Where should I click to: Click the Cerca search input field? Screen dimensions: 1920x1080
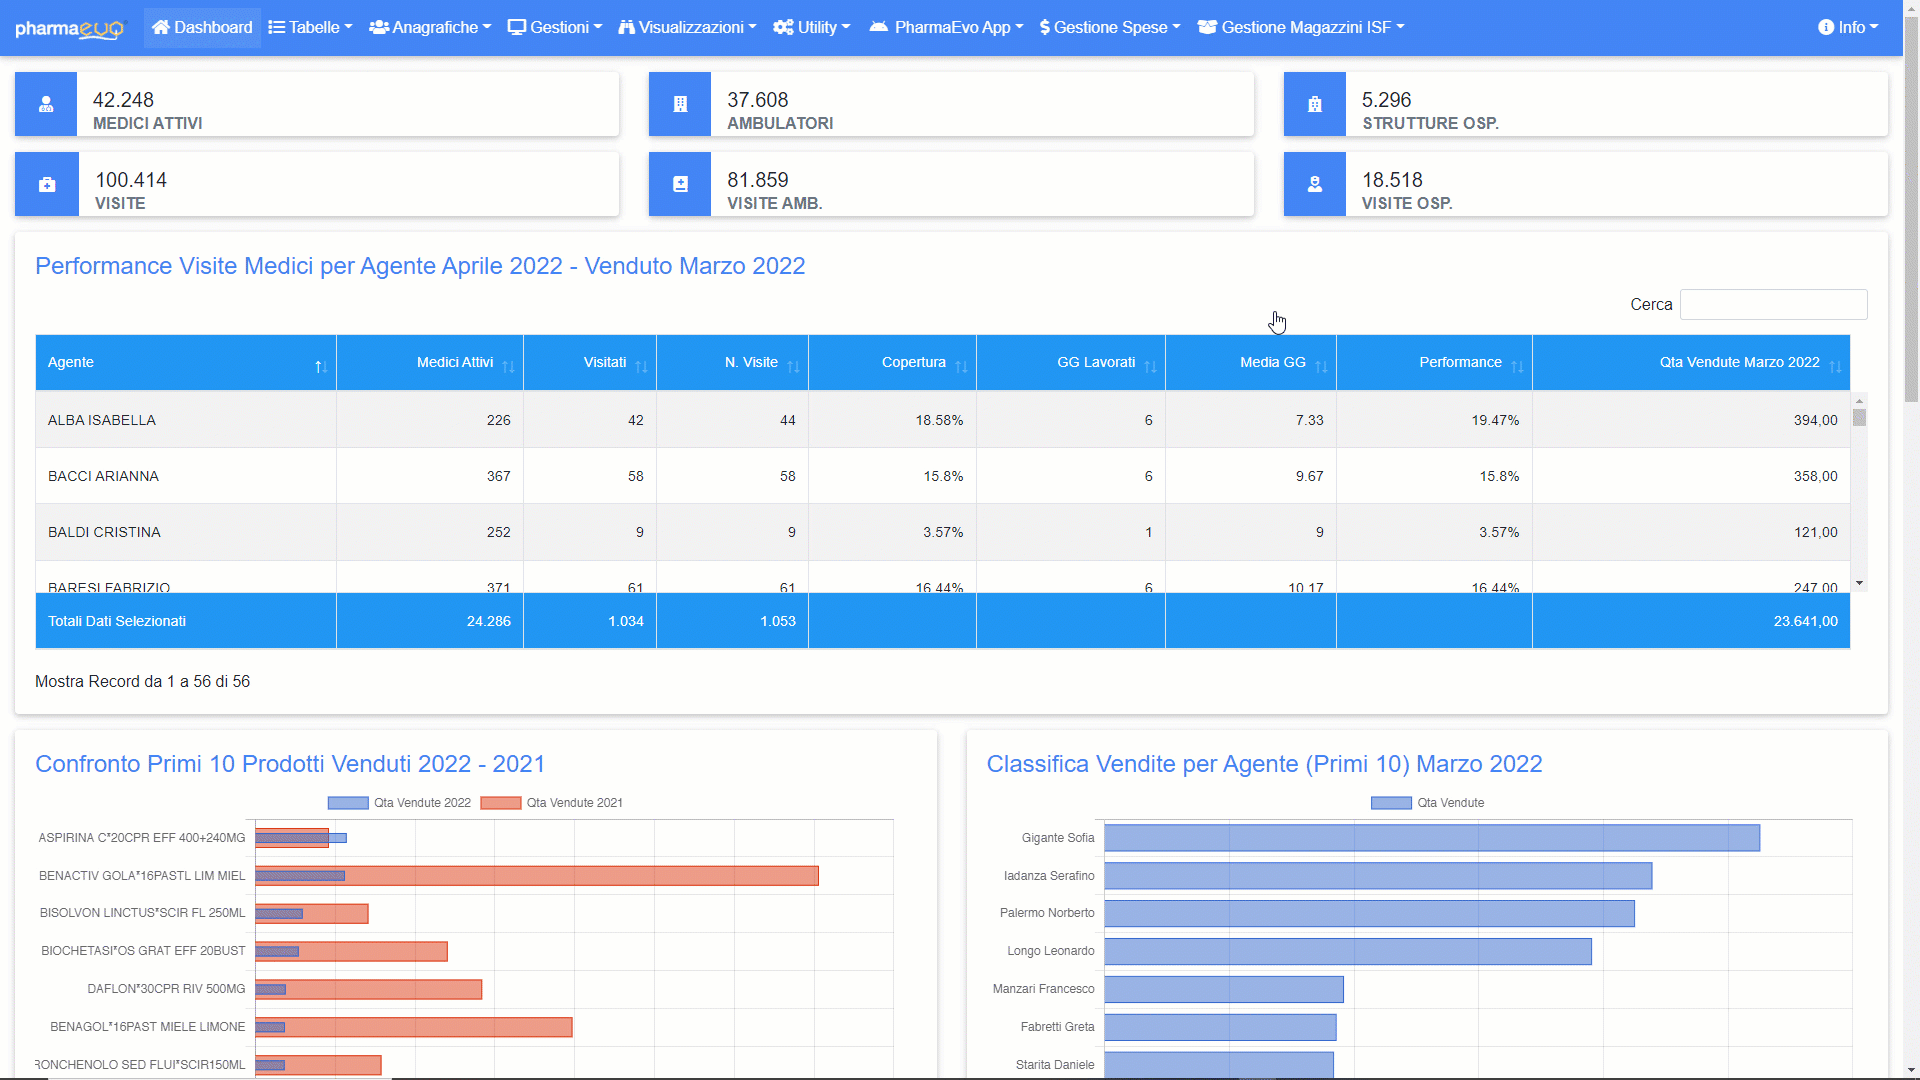[x=1773, y=304]
